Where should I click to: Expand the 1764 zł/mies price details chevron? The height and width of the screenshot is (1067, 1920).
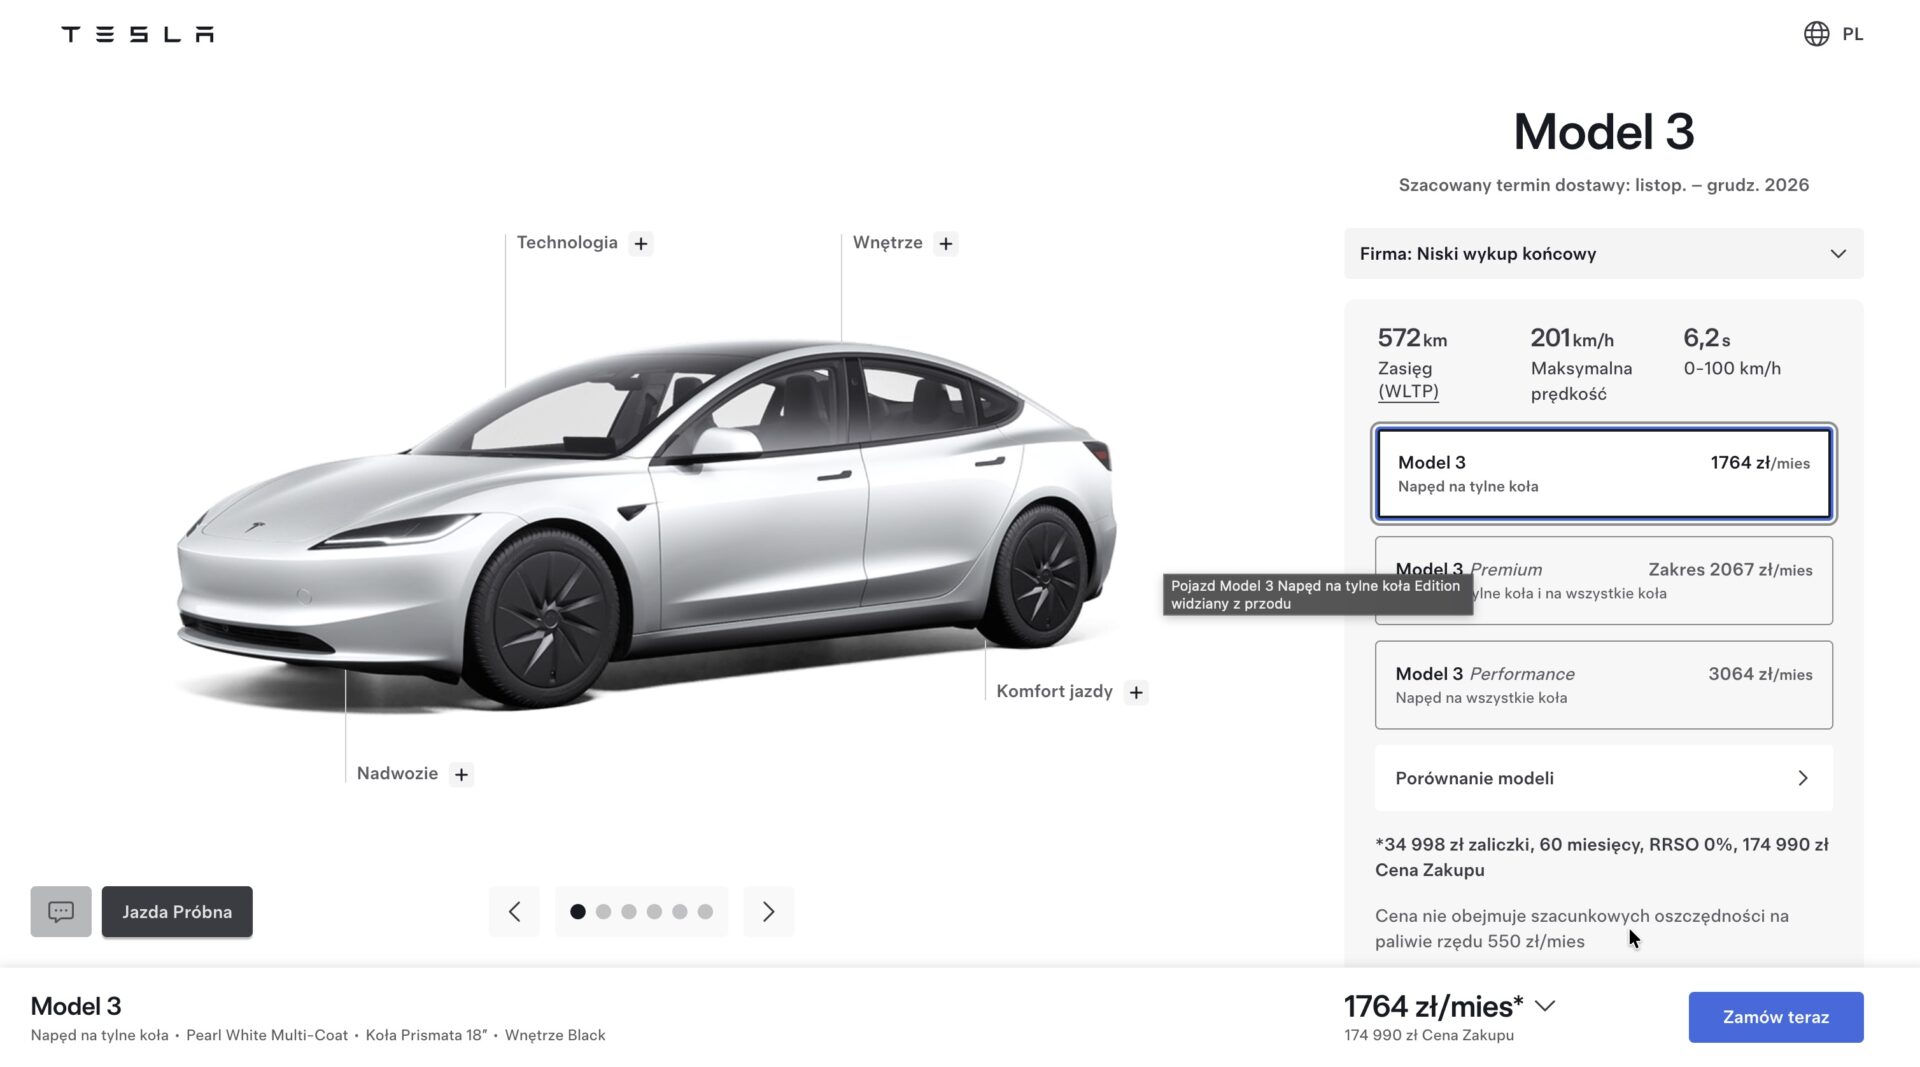(1545, 1006)
